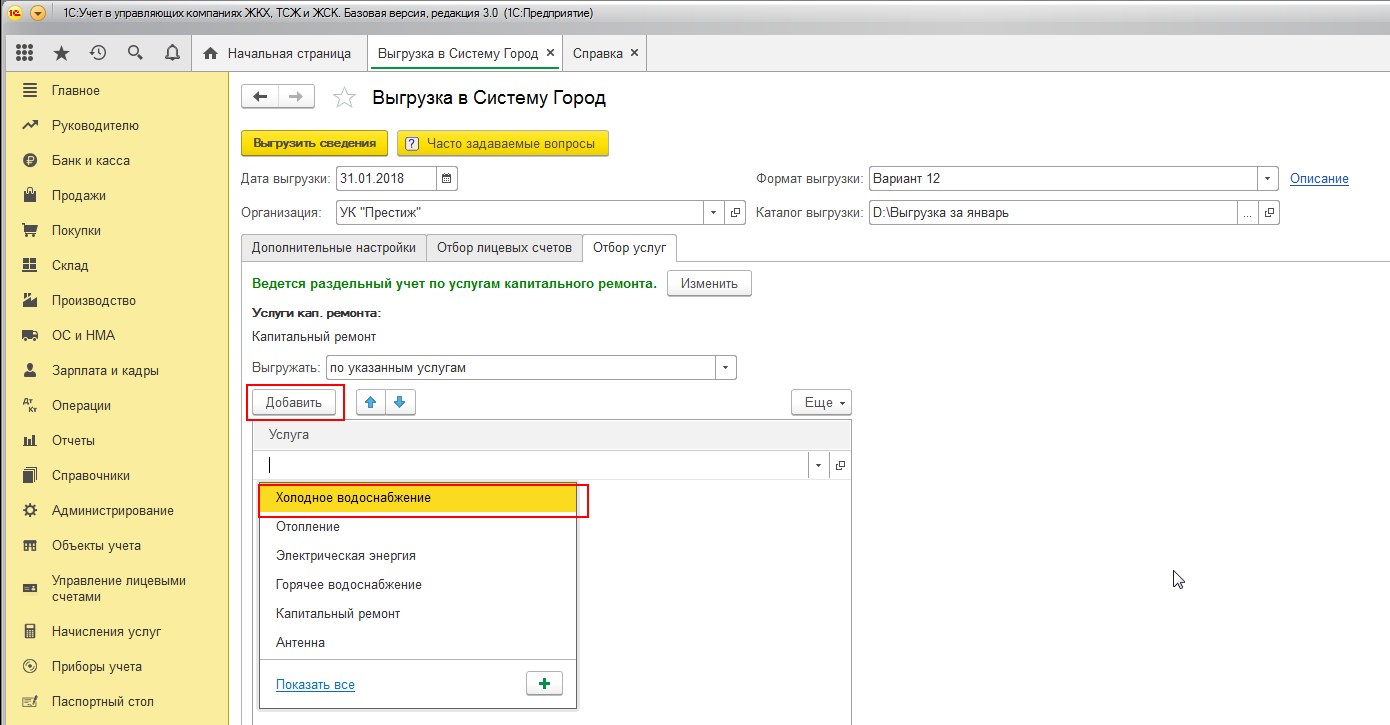Viewport: 1390px width, 725px height.
Task: Switch to Дополнительные настройки tab
Action: 334,247
